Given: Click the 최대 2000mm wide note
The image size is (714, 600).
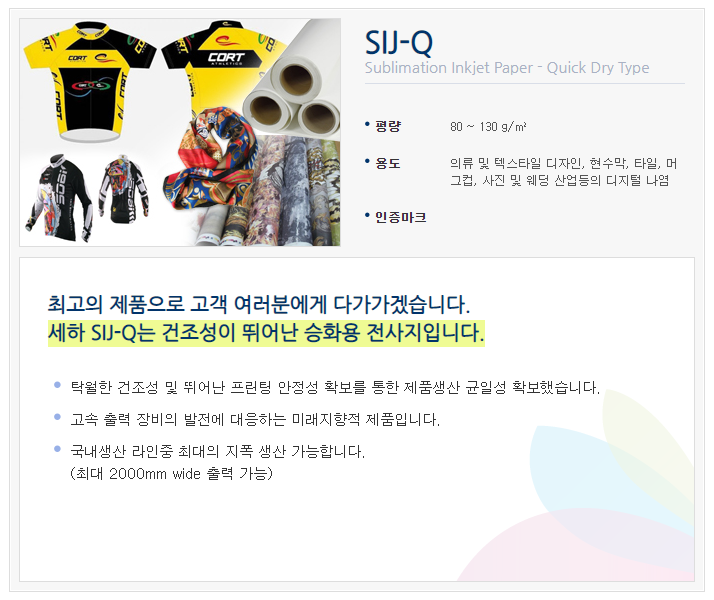Looking at the screenshot, I should [171, 474].
